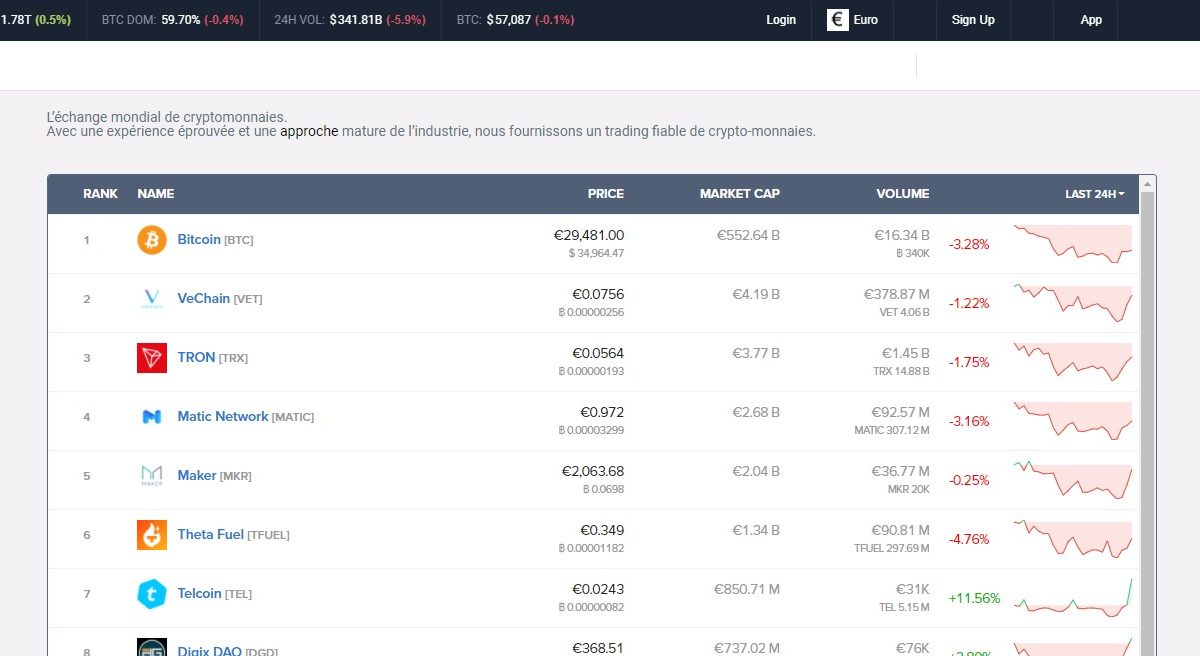This screenshot has height=656, width=1200.
Task: Click the red TRON logo icon
Action: (x=152, y=358)
